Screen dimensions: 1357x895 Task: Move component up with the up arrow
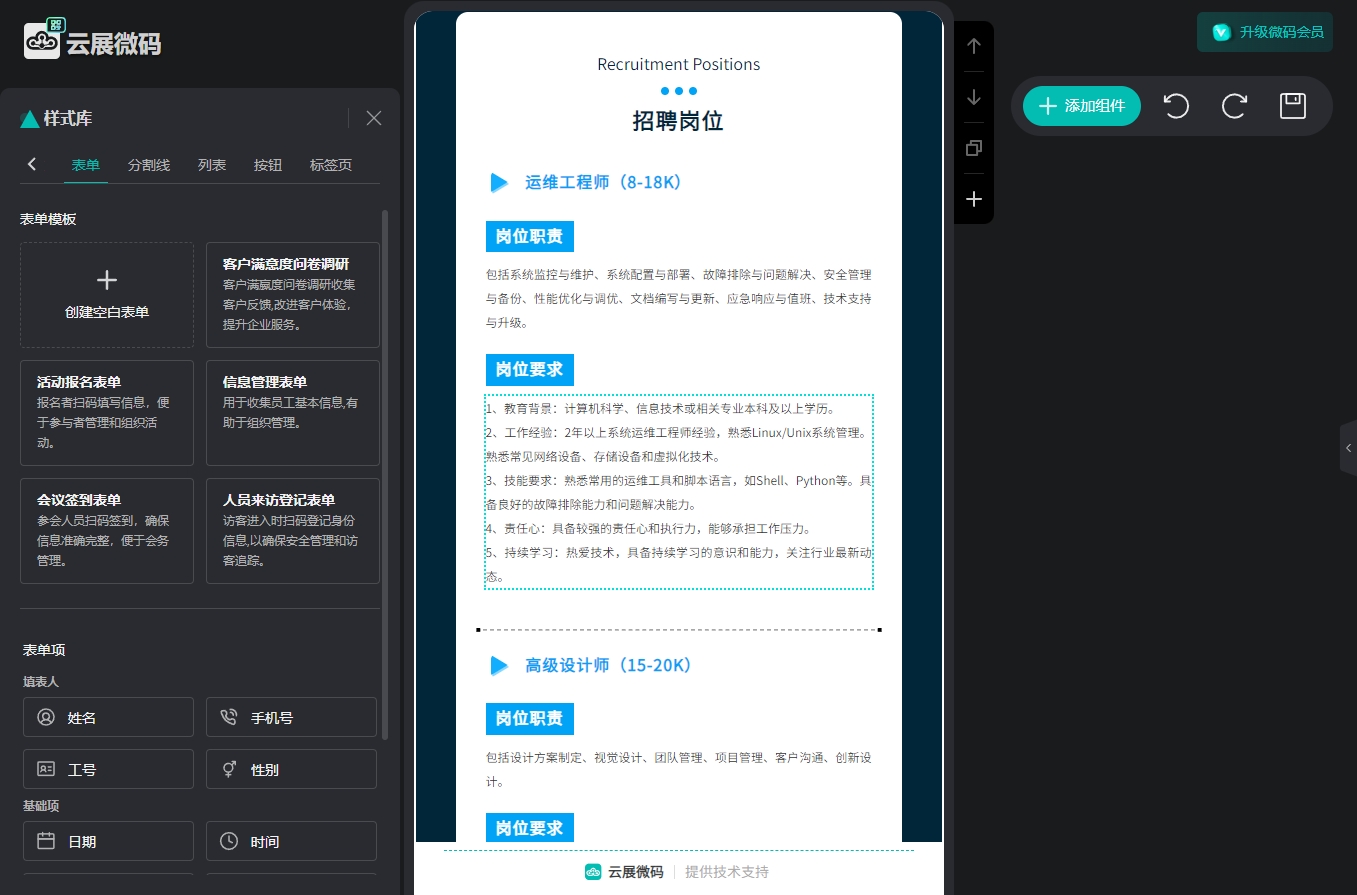pyautogui.click(x=974, y=46)
